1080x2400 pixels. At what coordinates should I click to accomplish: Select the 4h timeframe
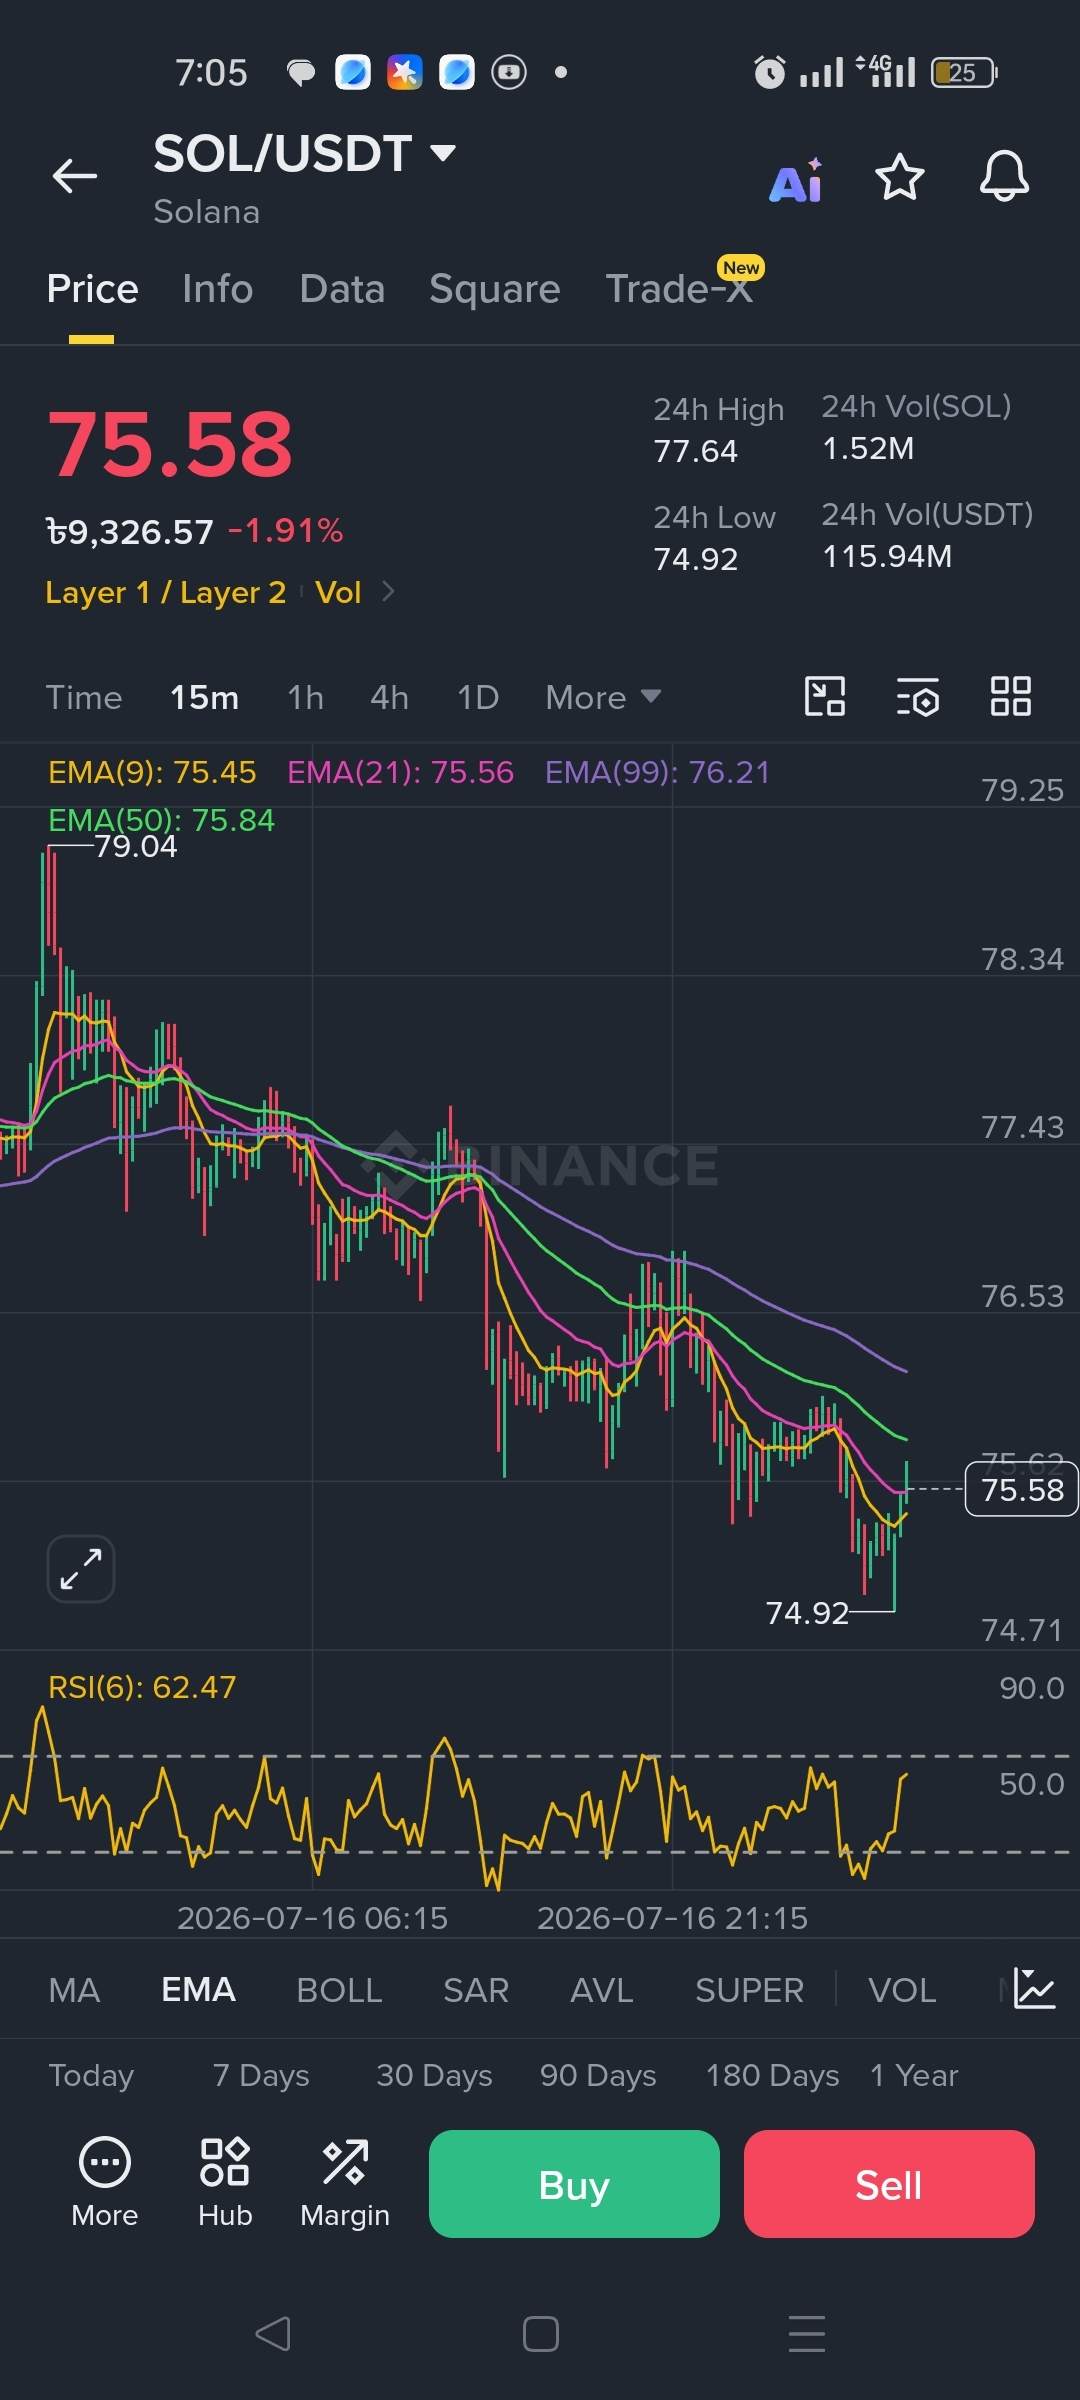point(389,697)
